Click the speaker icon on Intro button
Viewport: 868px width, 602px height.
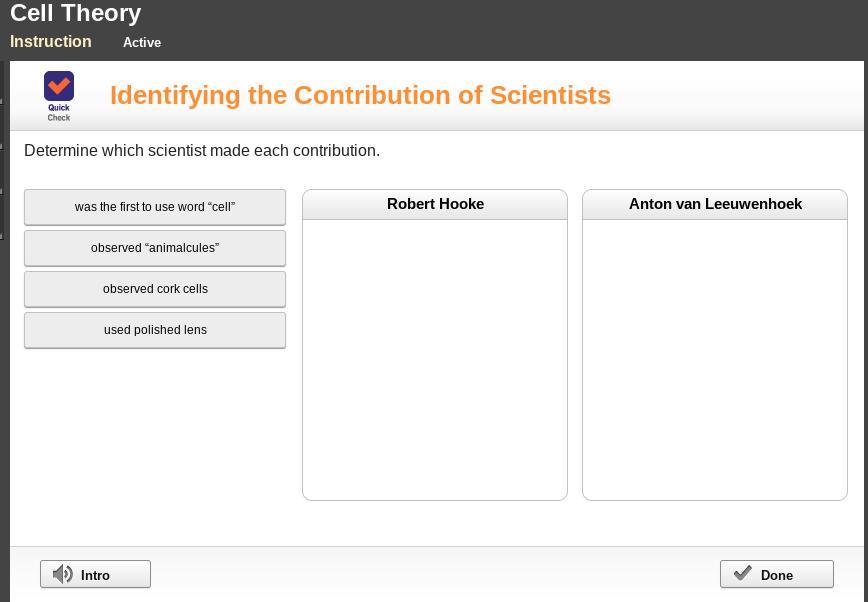click(x=63, y=574)
